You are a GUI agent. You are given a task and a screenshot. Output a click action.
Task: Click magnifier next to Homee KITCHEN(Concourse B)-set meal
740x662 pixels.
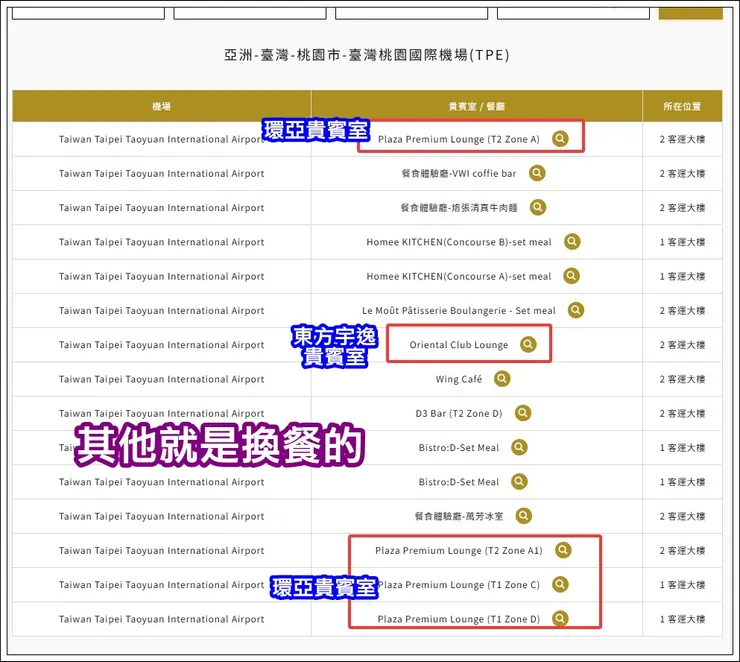(572, 242)
